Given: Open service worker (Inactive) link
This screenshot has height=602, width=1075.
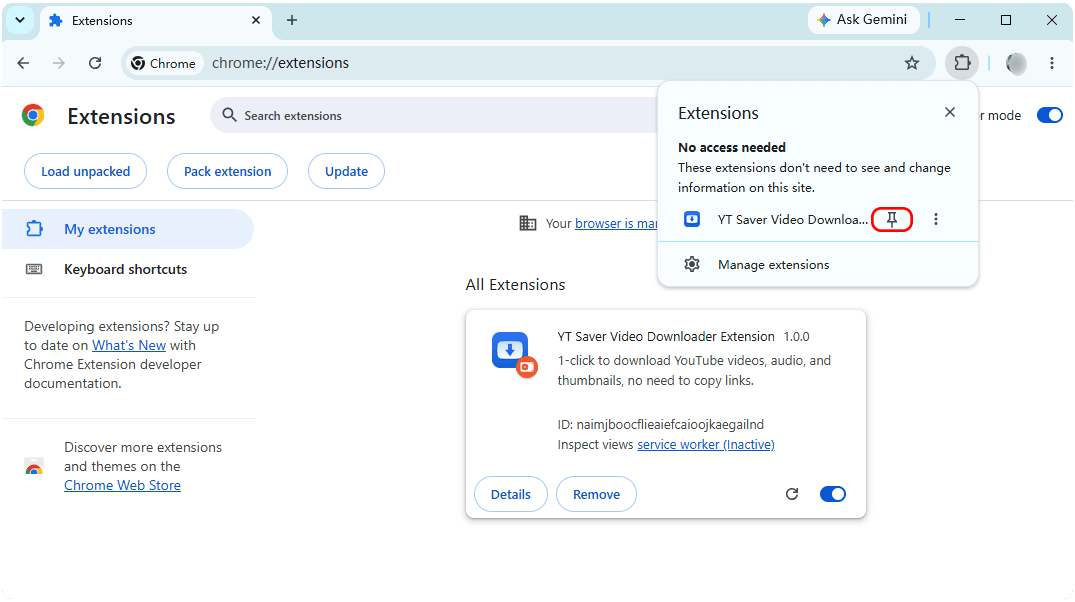Looking at the screenshot, I should pyautogui.click(x=705, y=445).
